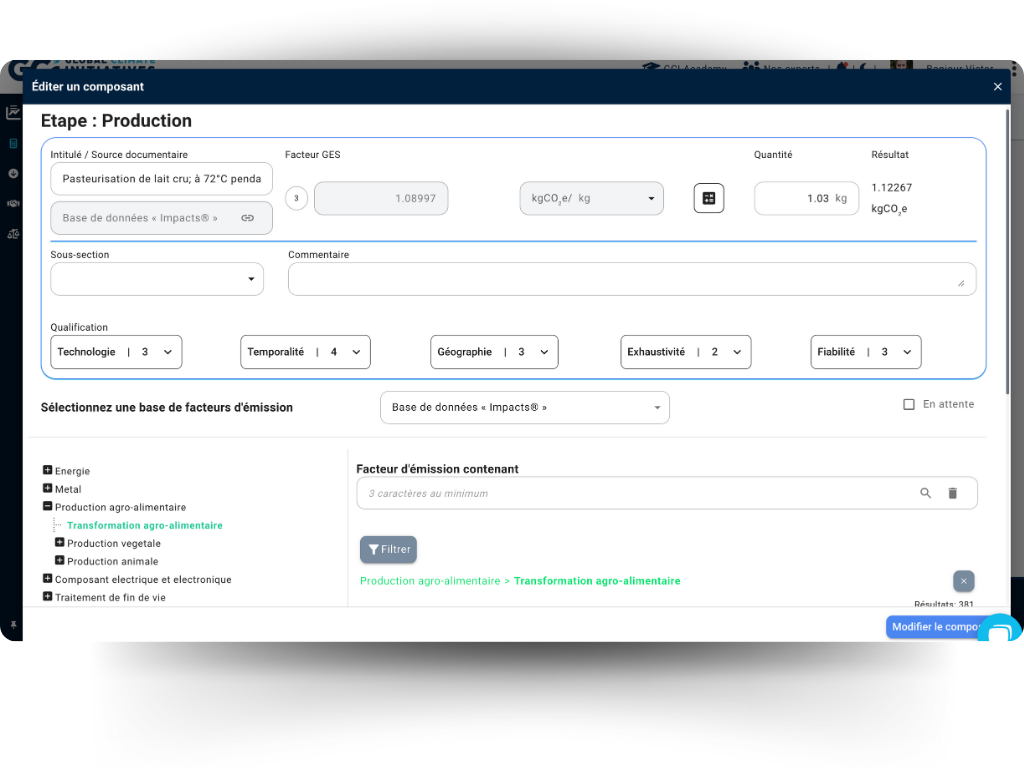
Task: Expand the Production vegetale node
Action: [x=60, y=543]
